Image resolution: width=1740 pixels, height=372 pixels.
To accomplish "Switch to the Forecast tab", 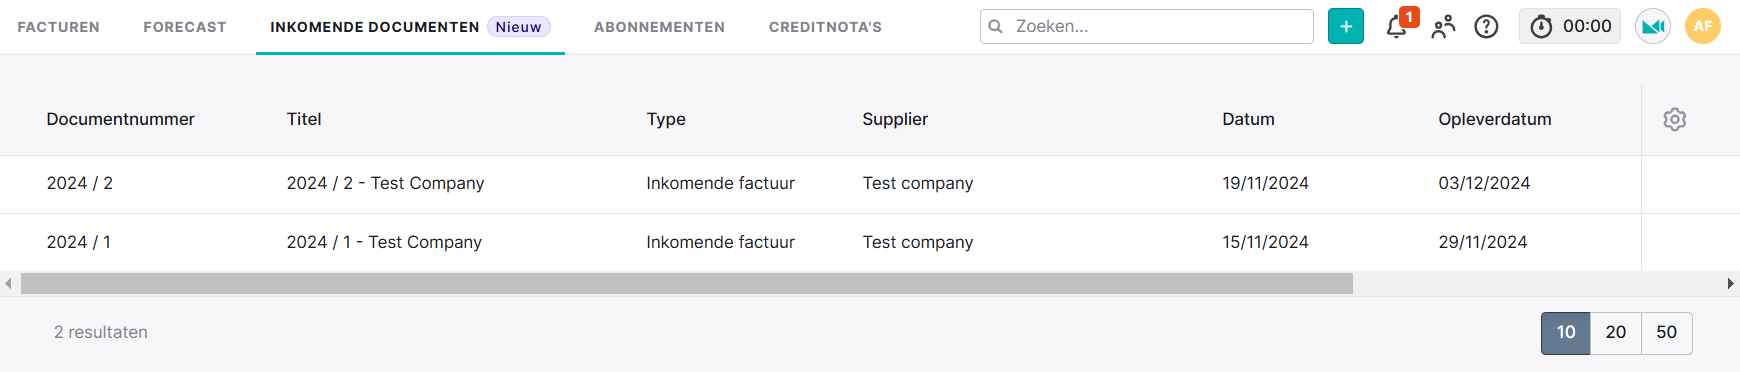I will pyautogui.click(x=185, y=27).
